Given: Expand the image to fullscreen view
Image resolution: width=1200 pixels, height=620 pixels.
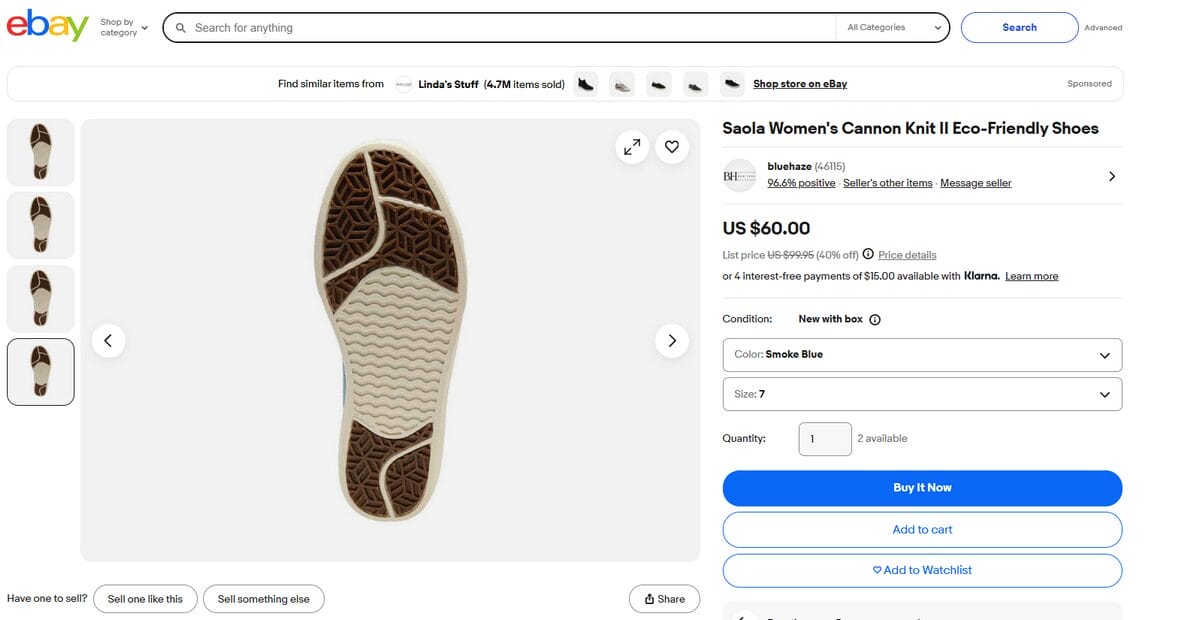Looking at the screenshot, I should click(632, 146).
